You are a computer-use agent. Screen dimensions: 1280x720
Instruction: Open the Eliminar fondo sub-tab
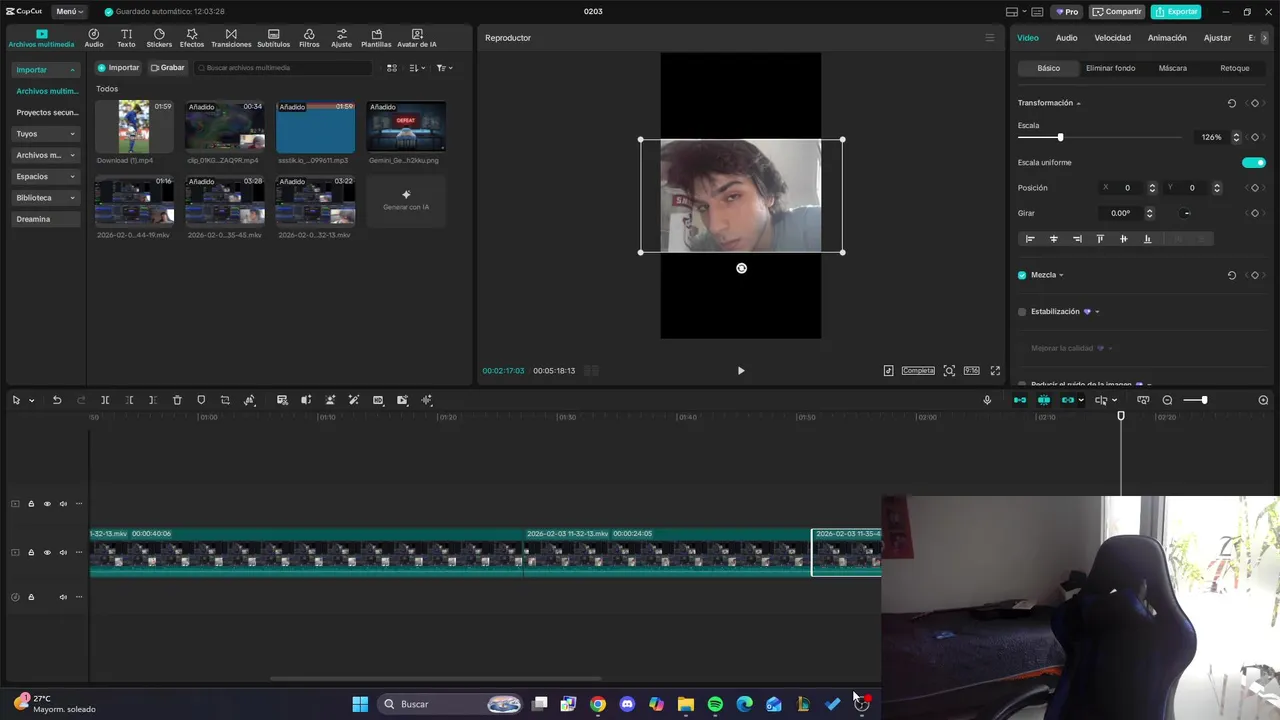1110,68
